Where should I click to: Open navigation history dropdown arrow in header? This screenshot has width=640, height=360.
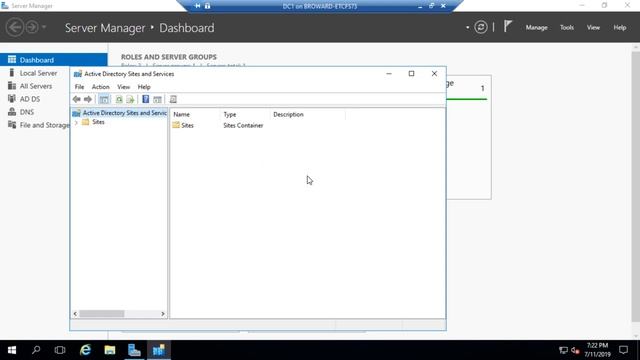(44, 27)
